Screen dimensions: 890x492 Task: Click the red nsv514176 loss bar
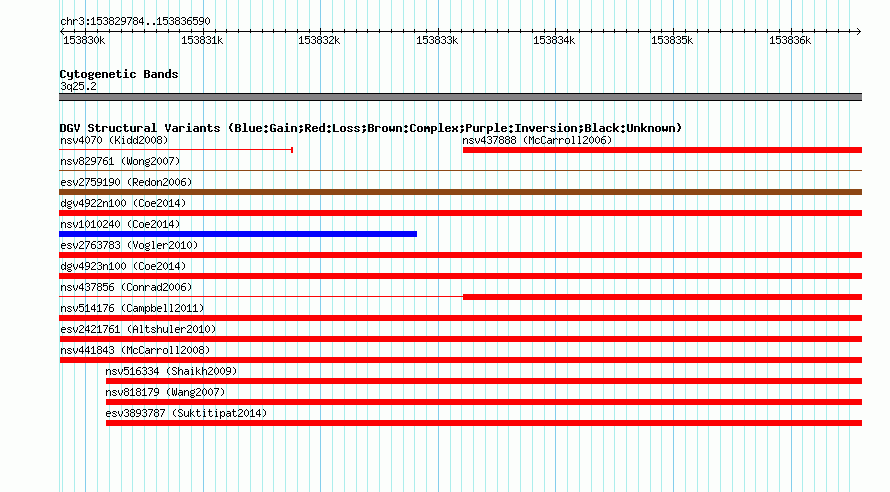pos(460,318)
